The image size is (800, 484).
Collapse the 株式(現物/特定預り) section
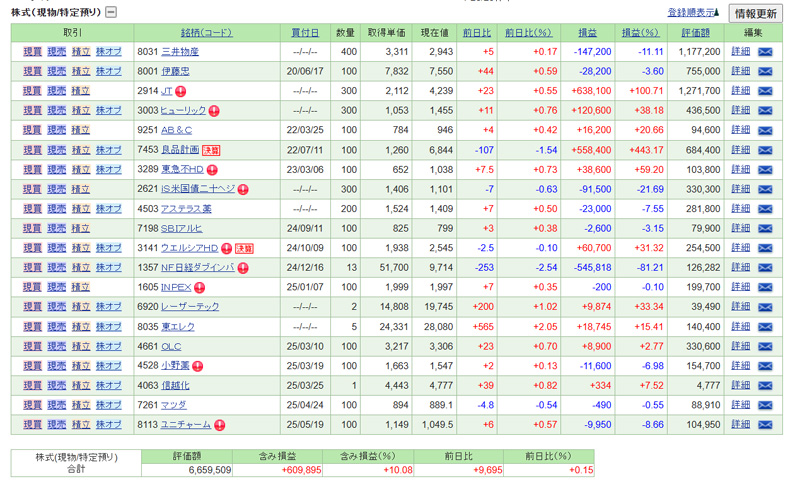pos(111,12)
